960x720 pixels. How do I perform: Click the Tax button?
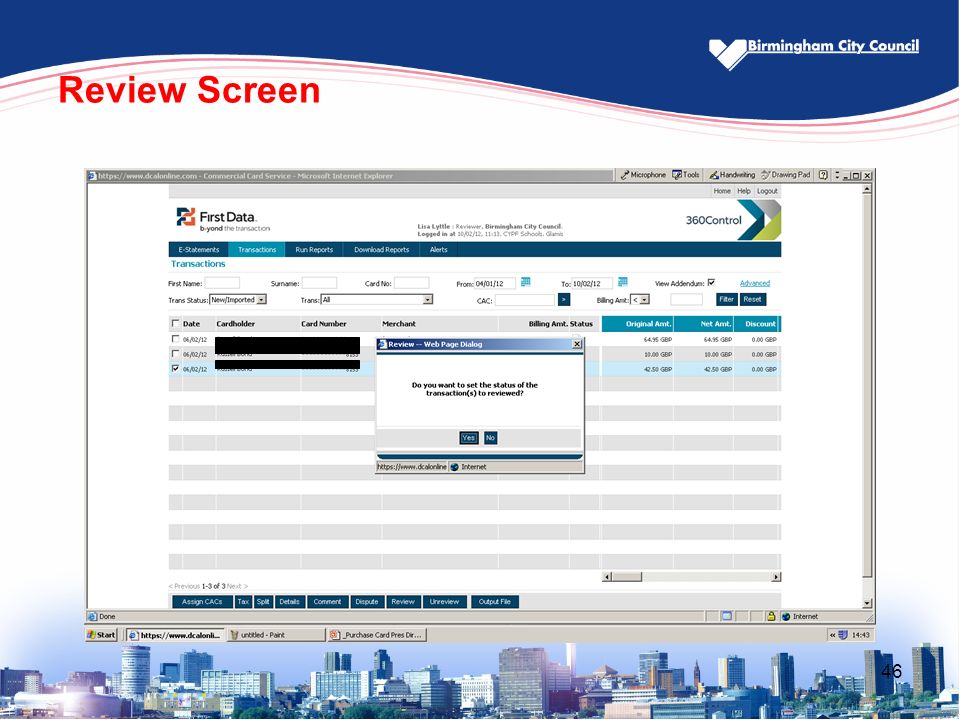243,602
